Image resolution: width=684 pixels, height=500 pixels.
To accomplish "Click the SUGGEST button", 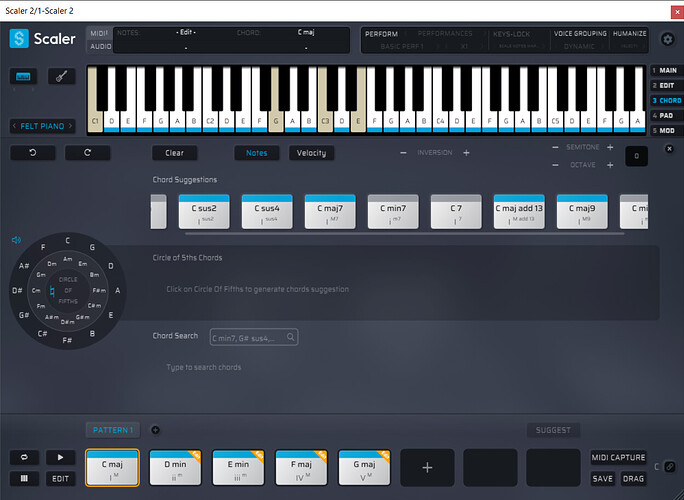I will click(x=553, y=430).
